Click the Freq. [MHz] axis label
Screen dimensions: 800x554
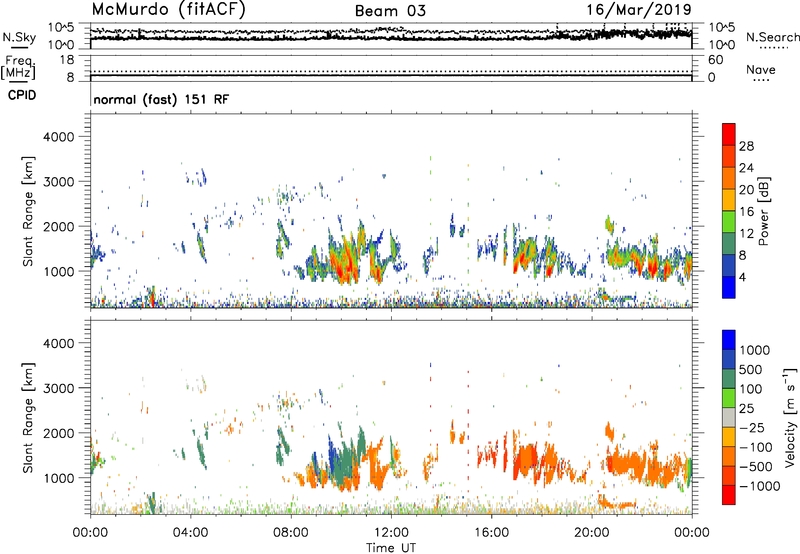18,67
